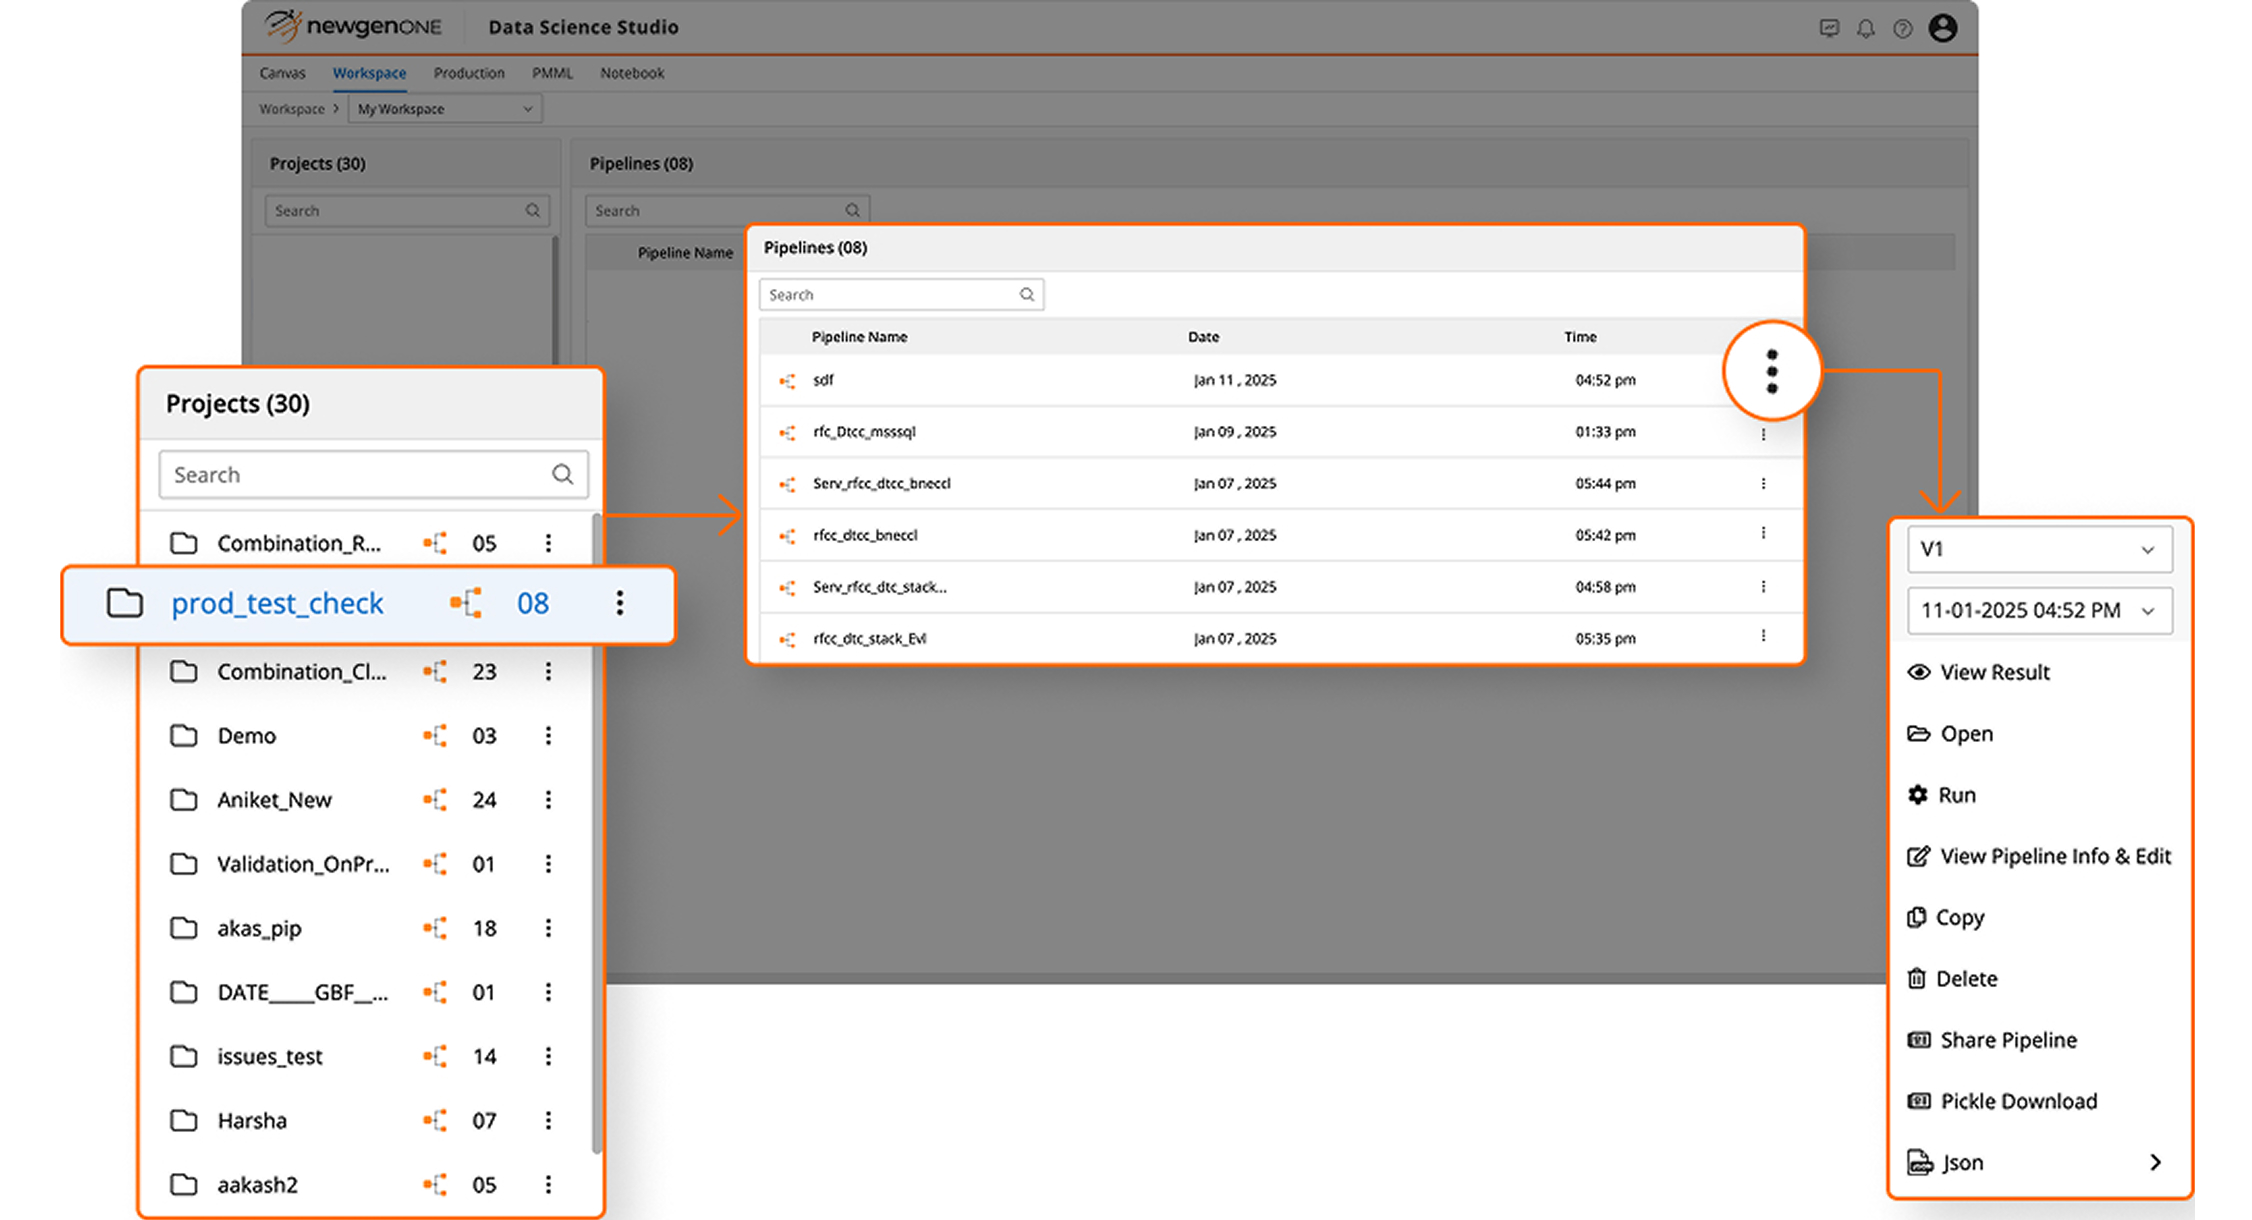The width and height of the screenshot is (2252, 1220).
Task: Click the Copy icon in the pipeline menu
Action: 1918,917
